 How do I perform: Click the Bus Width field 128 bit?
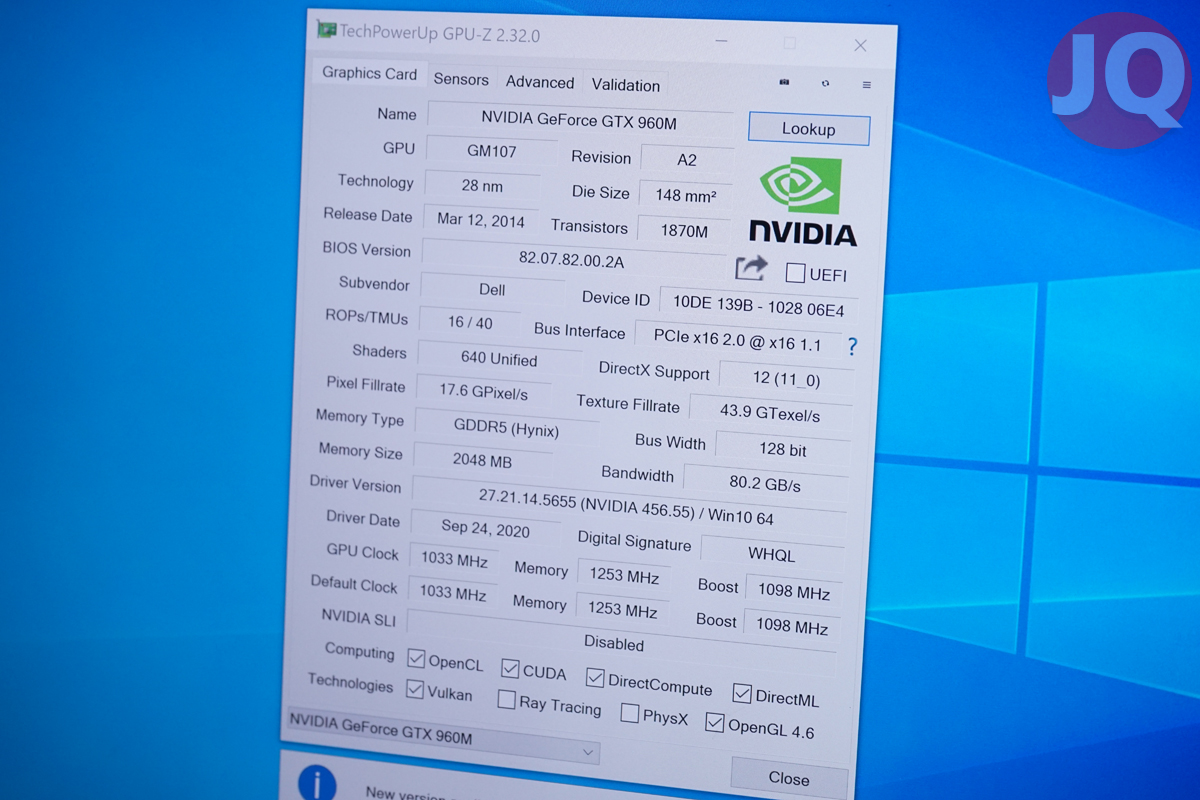783,449
